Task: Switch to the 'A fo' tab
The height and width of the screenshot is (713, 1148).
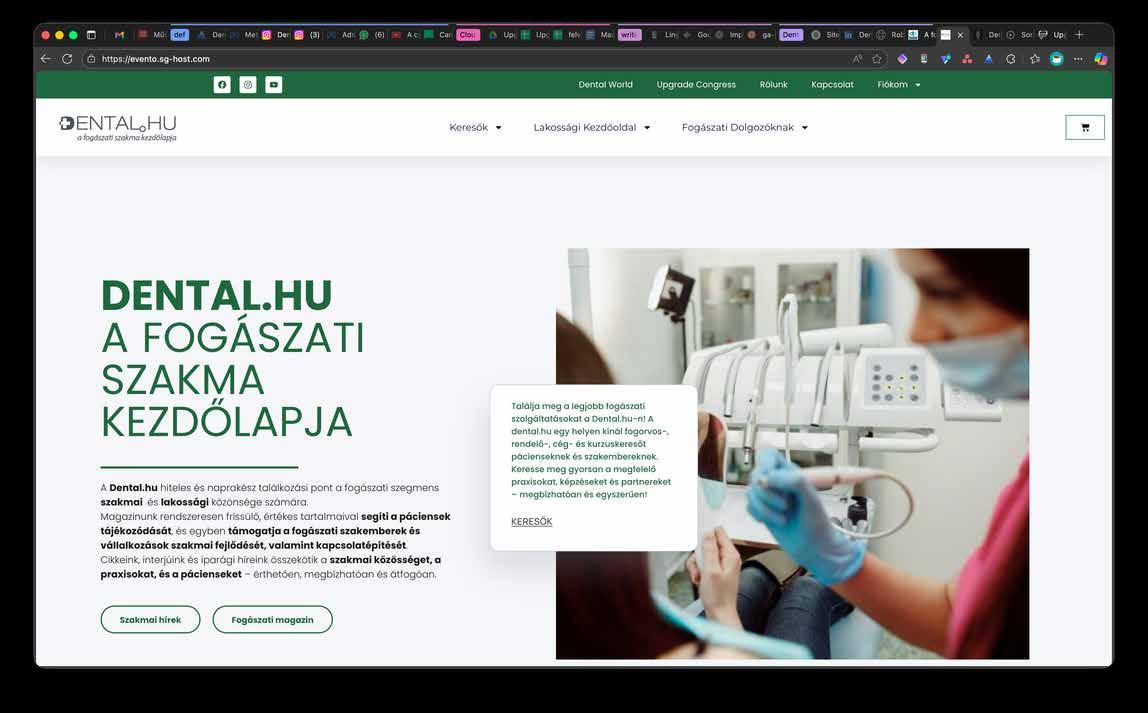Action: pos(922,34)
